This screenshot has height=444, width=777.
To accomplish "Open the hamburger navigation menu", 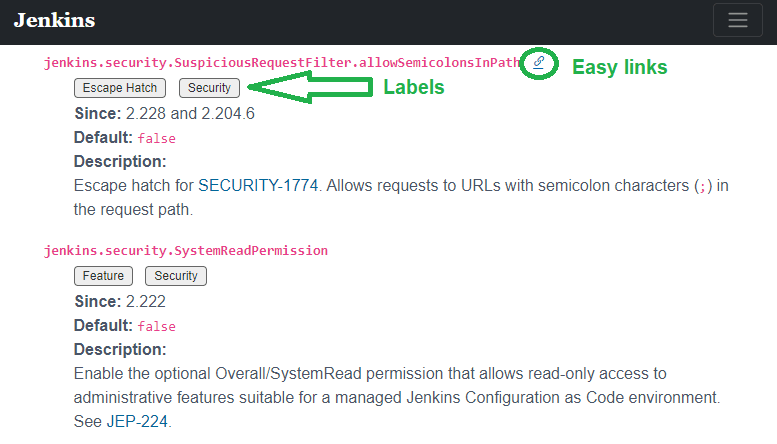I will click(x=738, y=21).
